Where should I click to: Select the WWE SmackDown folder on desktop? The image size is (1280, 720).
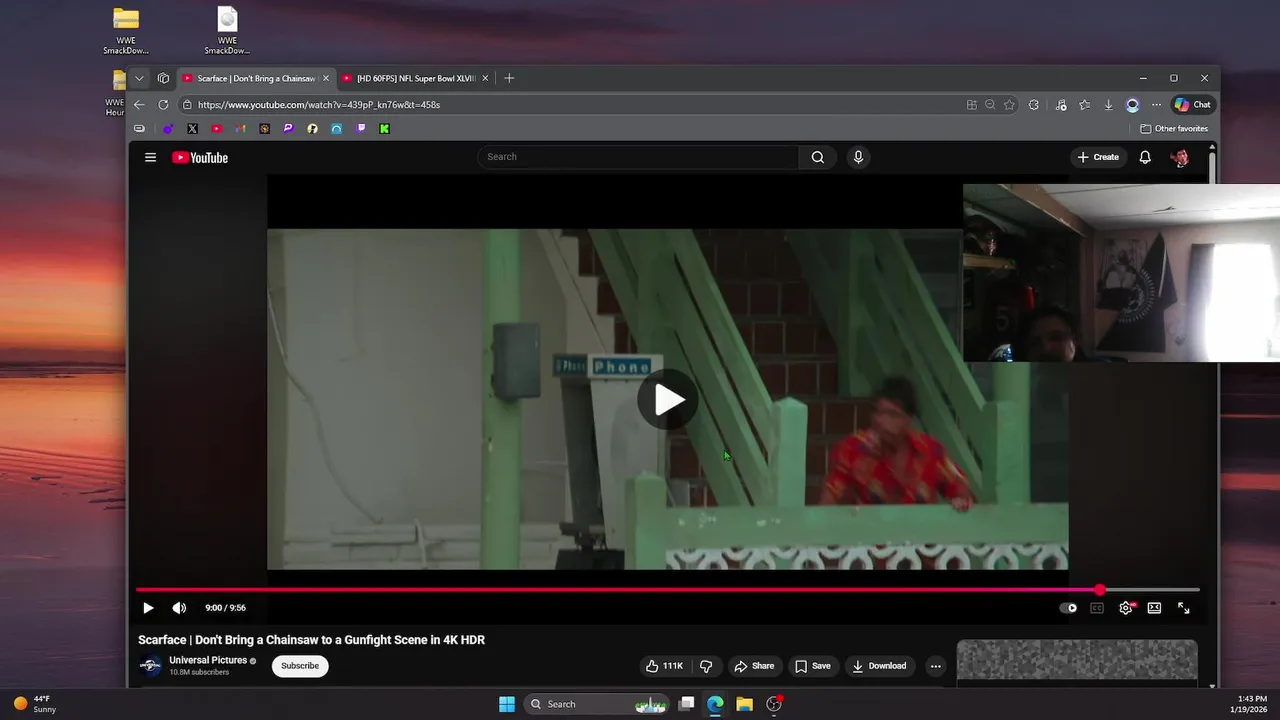tap(126, 31)
